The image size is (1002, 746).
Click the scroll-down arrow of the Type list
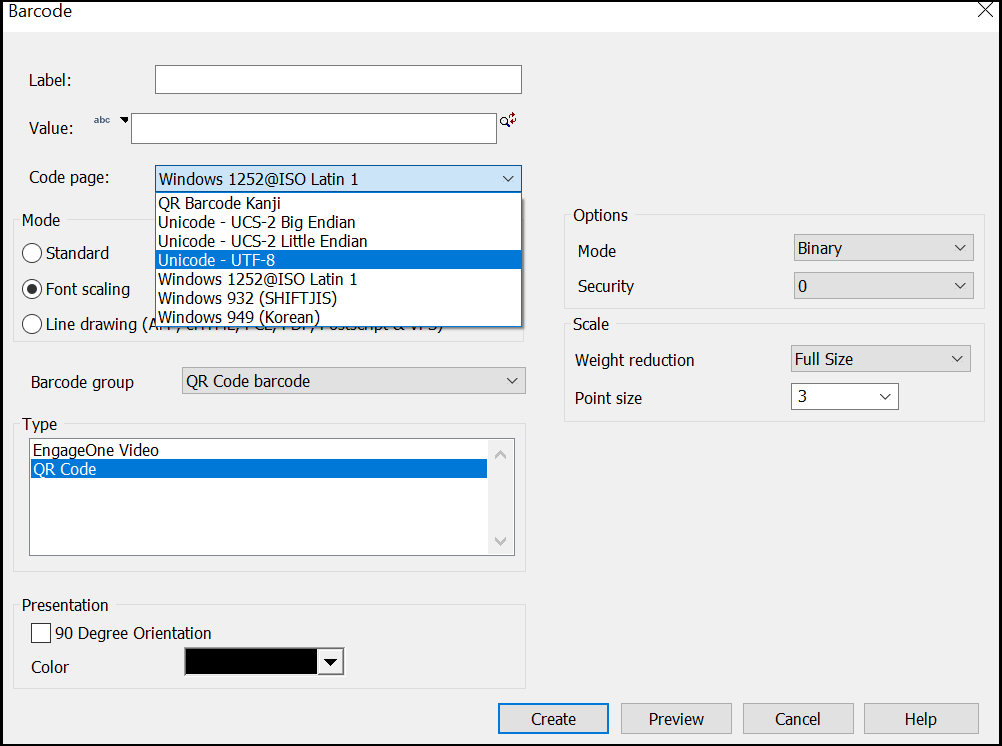point(500,541)
